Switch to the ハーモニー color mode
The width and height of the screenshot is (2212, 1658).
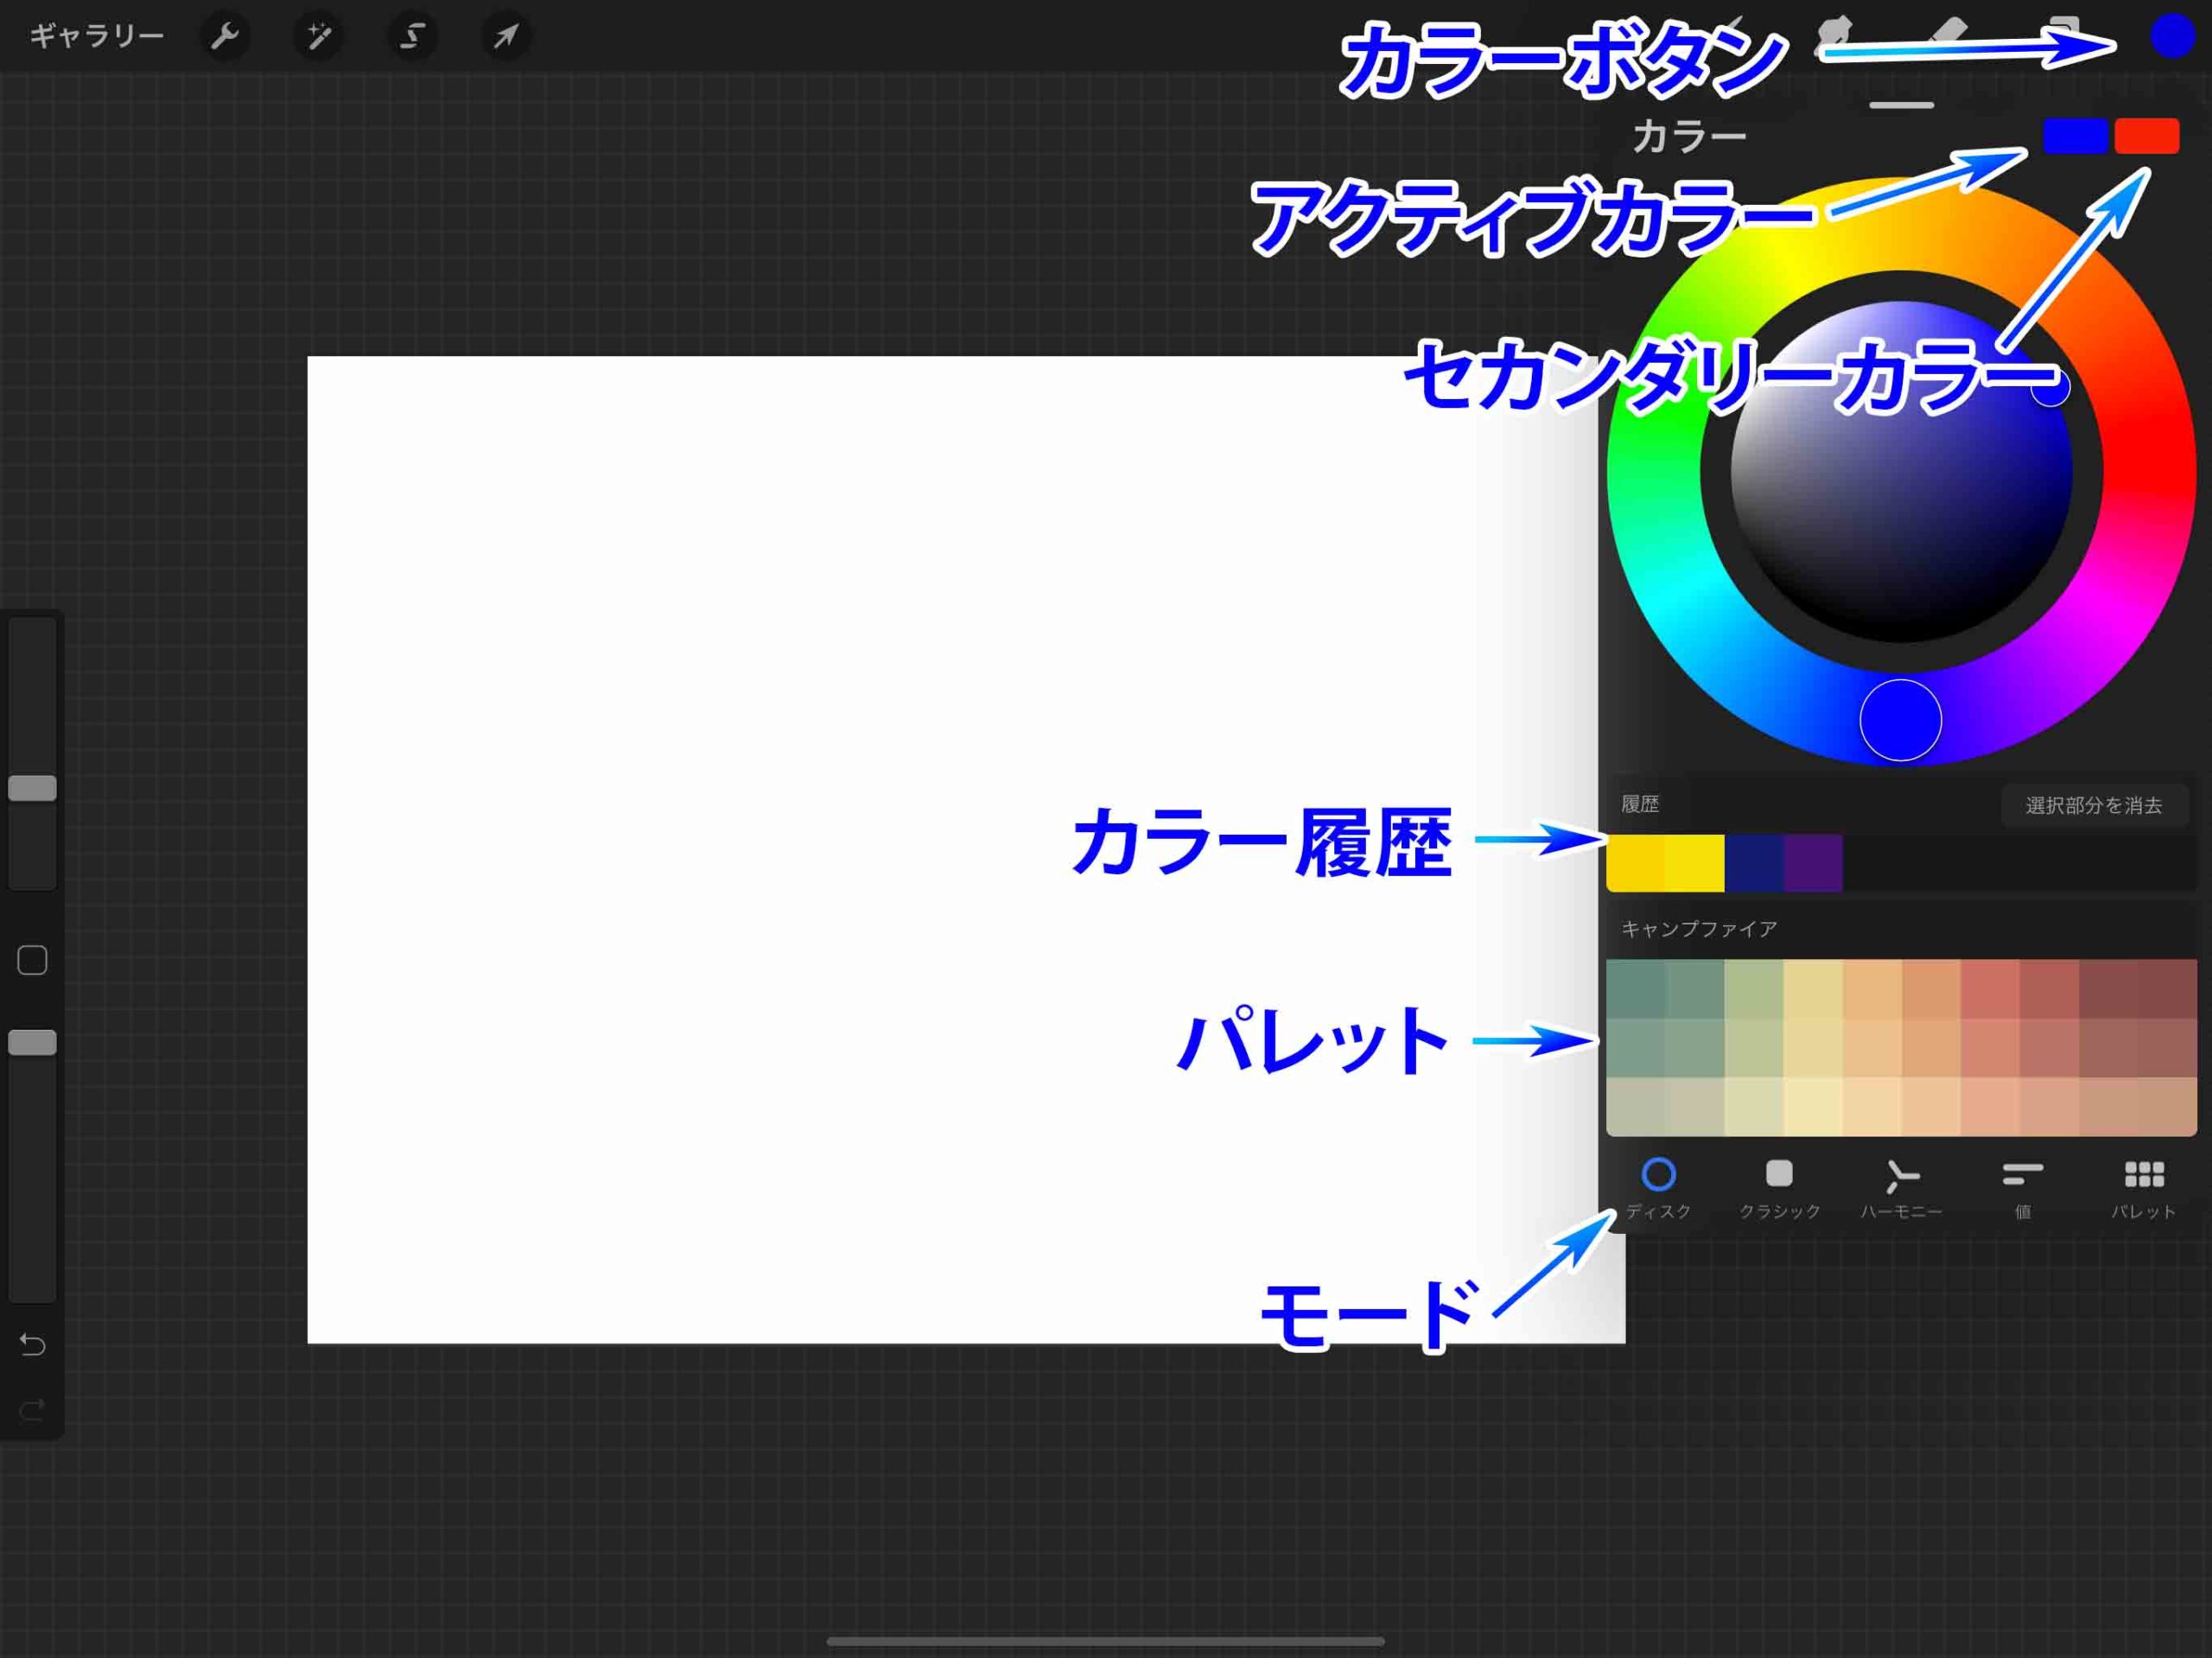click(1901, 1188)
